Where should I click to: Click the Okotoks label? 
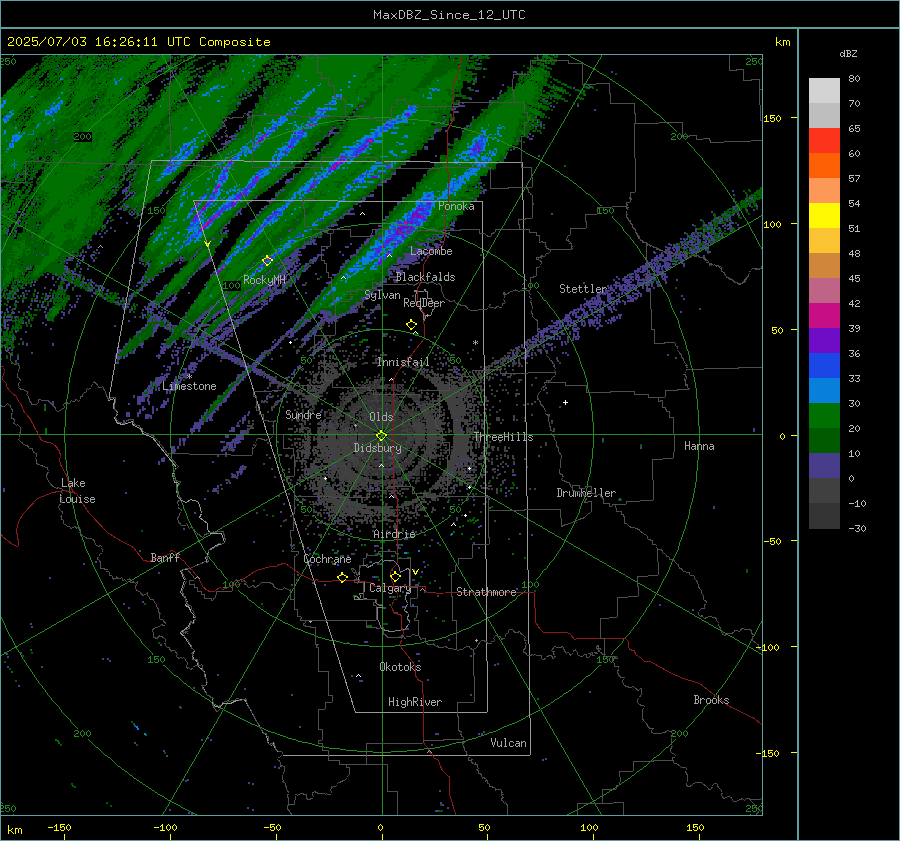[400, 666]
